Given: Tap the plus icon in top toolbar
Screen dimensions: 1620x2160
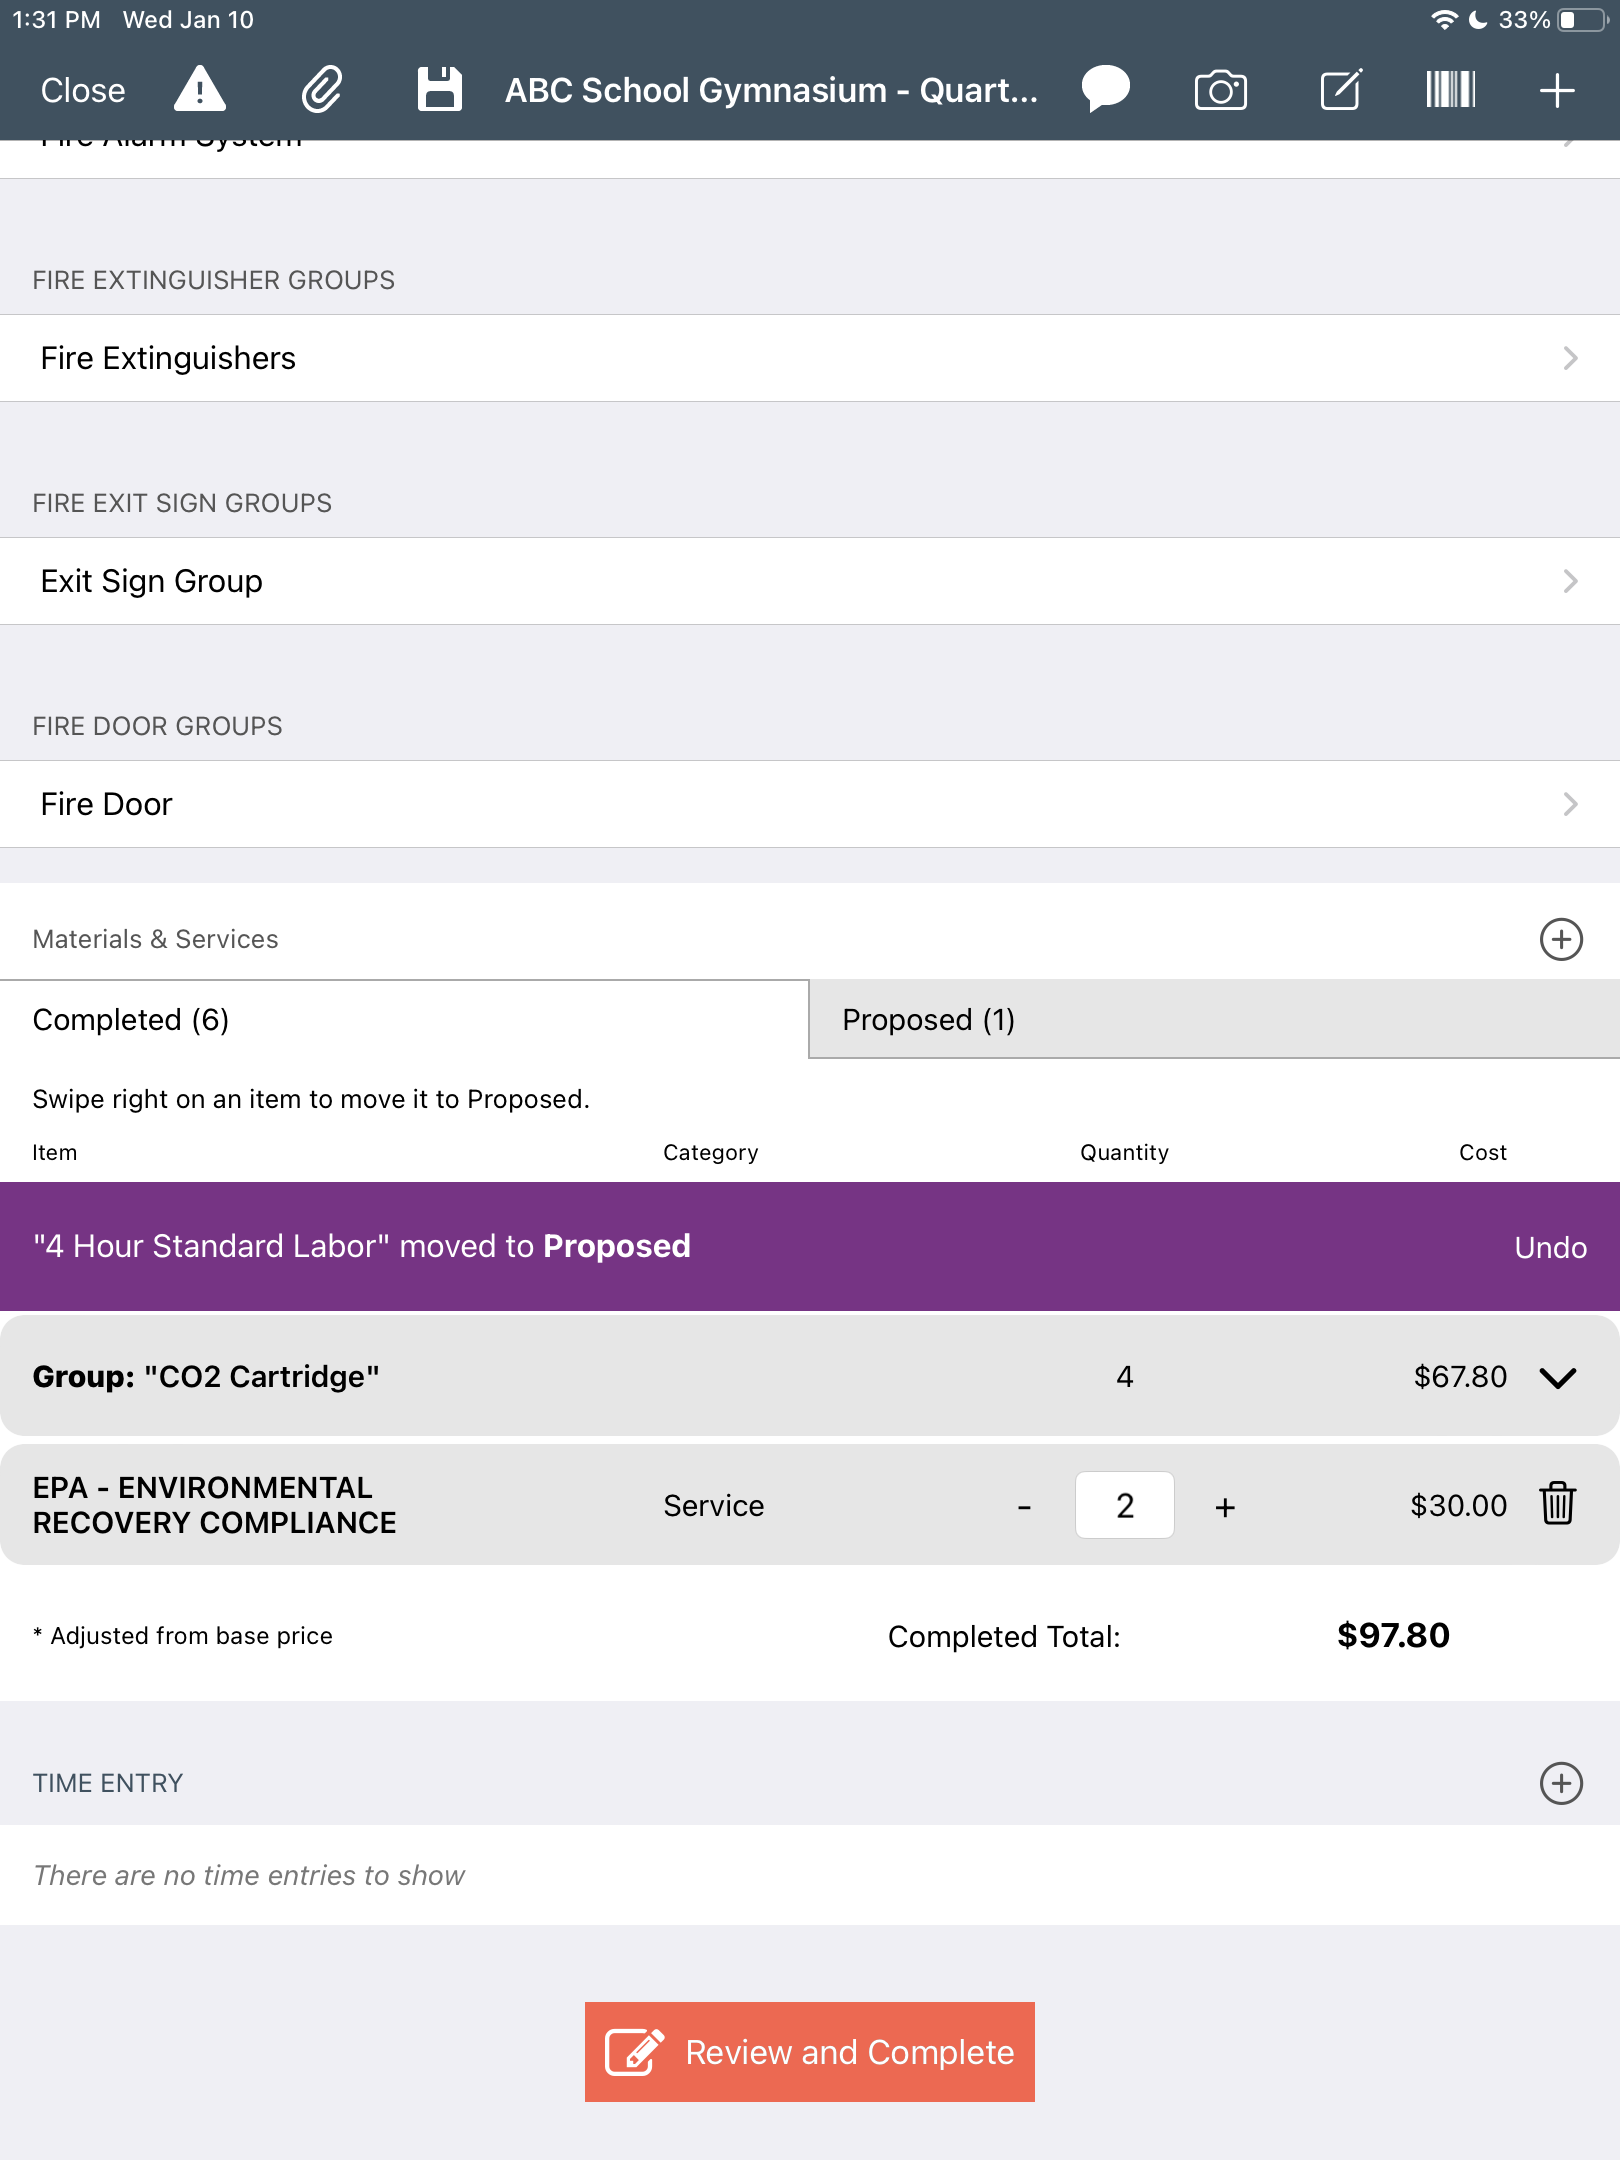Looking at the screenshot, I should (1557, 90).
